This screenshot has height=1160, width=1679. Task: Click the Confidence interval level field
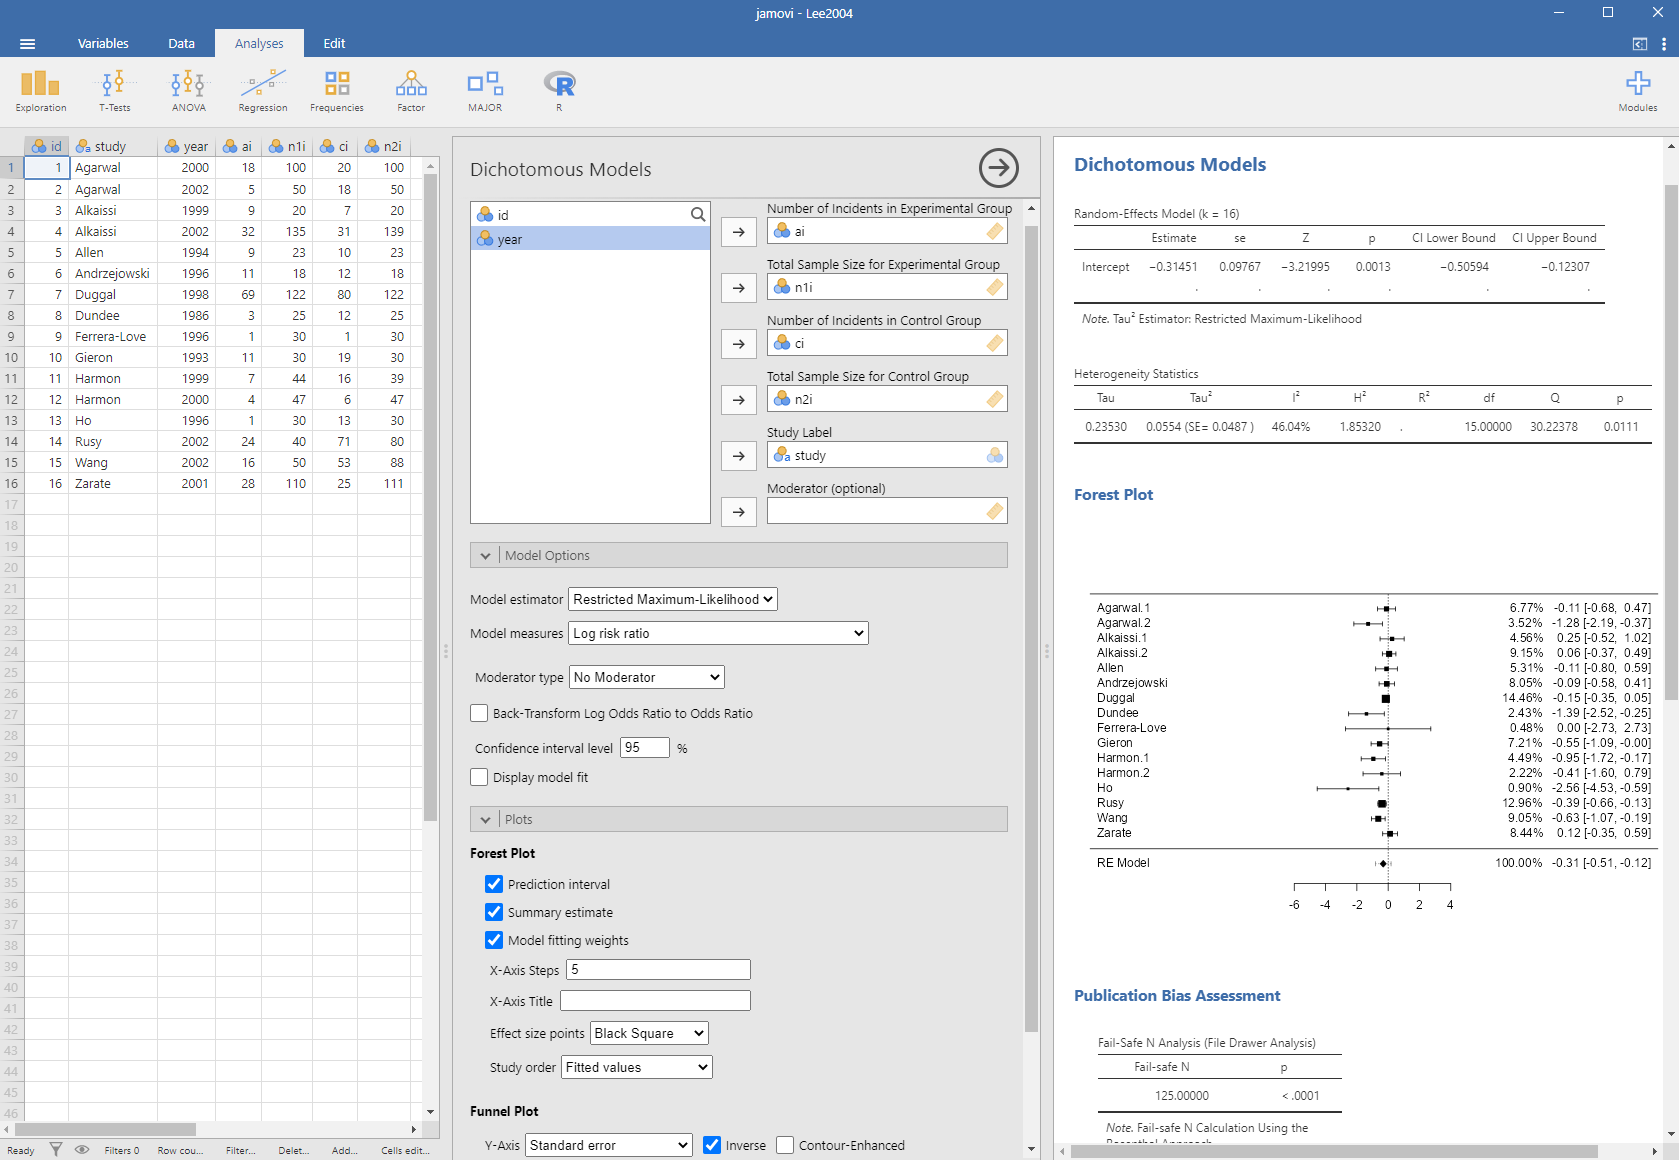645,747
